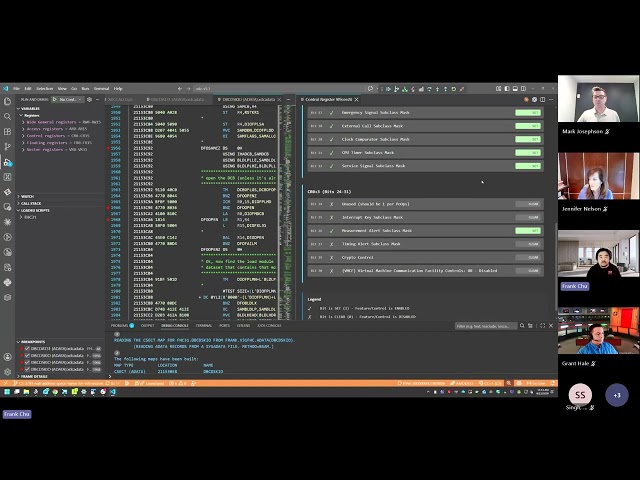This screenshot has width=640, height=480.
Task: Open the Explorer view in activity bar
Action: click(7, 101)
